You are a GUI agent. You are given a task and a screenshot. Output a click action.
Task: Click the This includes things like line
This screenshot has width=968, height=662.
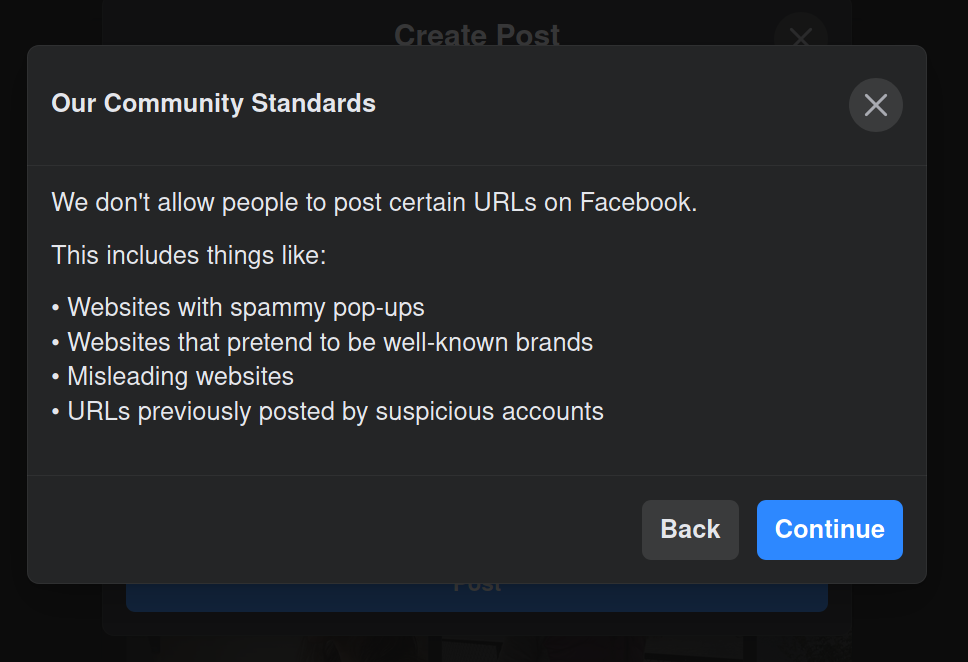[189, 255]
